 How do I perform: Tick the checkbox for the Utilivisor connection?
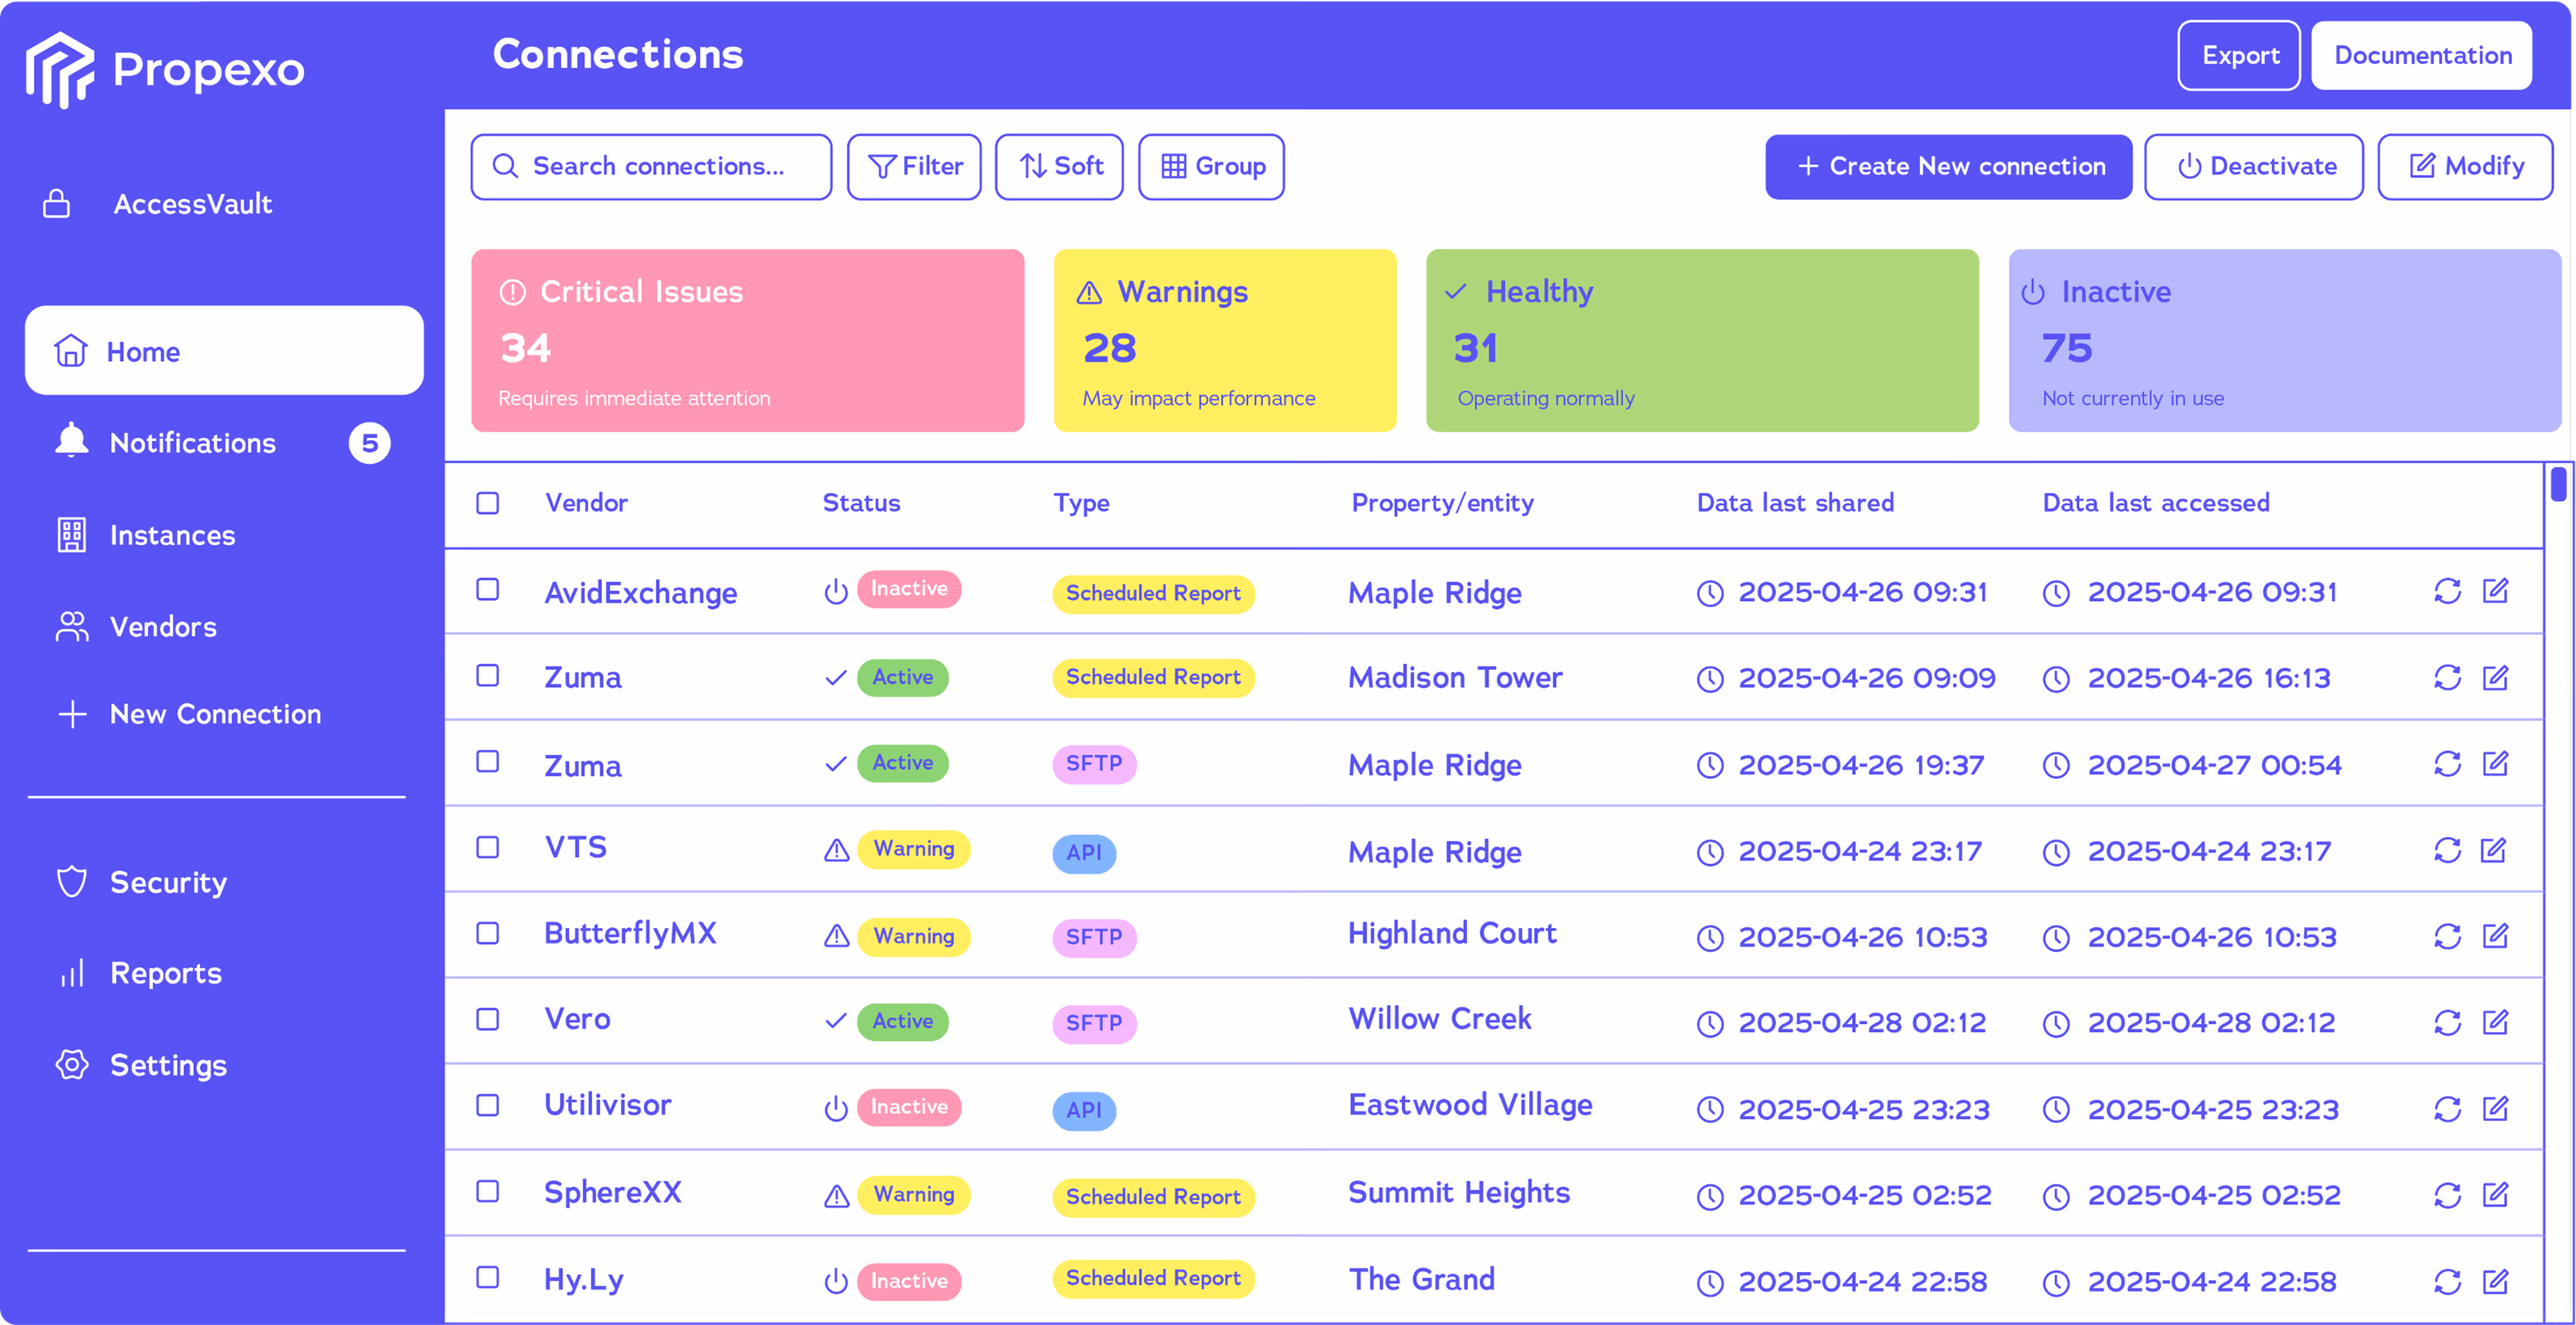coord(487,1105)
